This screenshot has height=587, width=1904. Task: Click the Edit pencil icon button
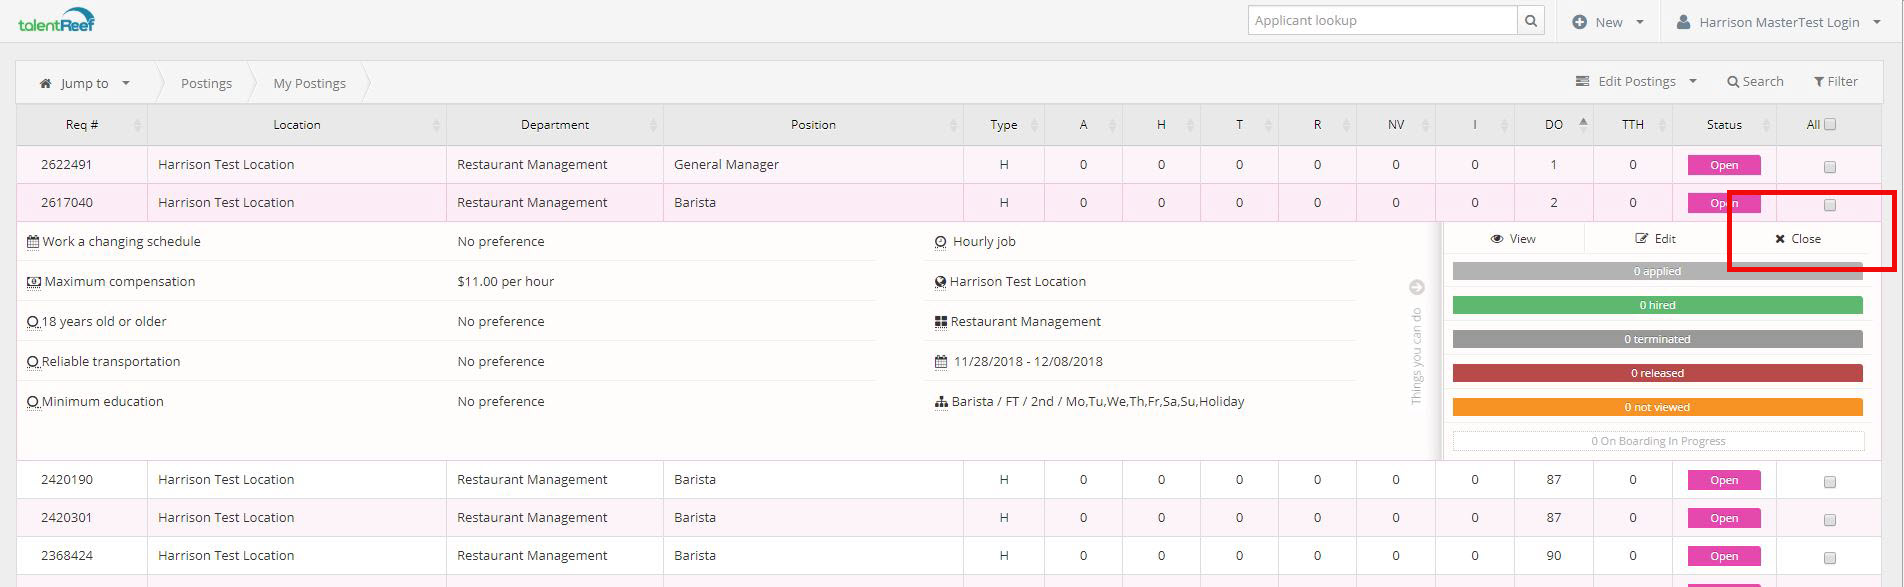coord(1655,239)
